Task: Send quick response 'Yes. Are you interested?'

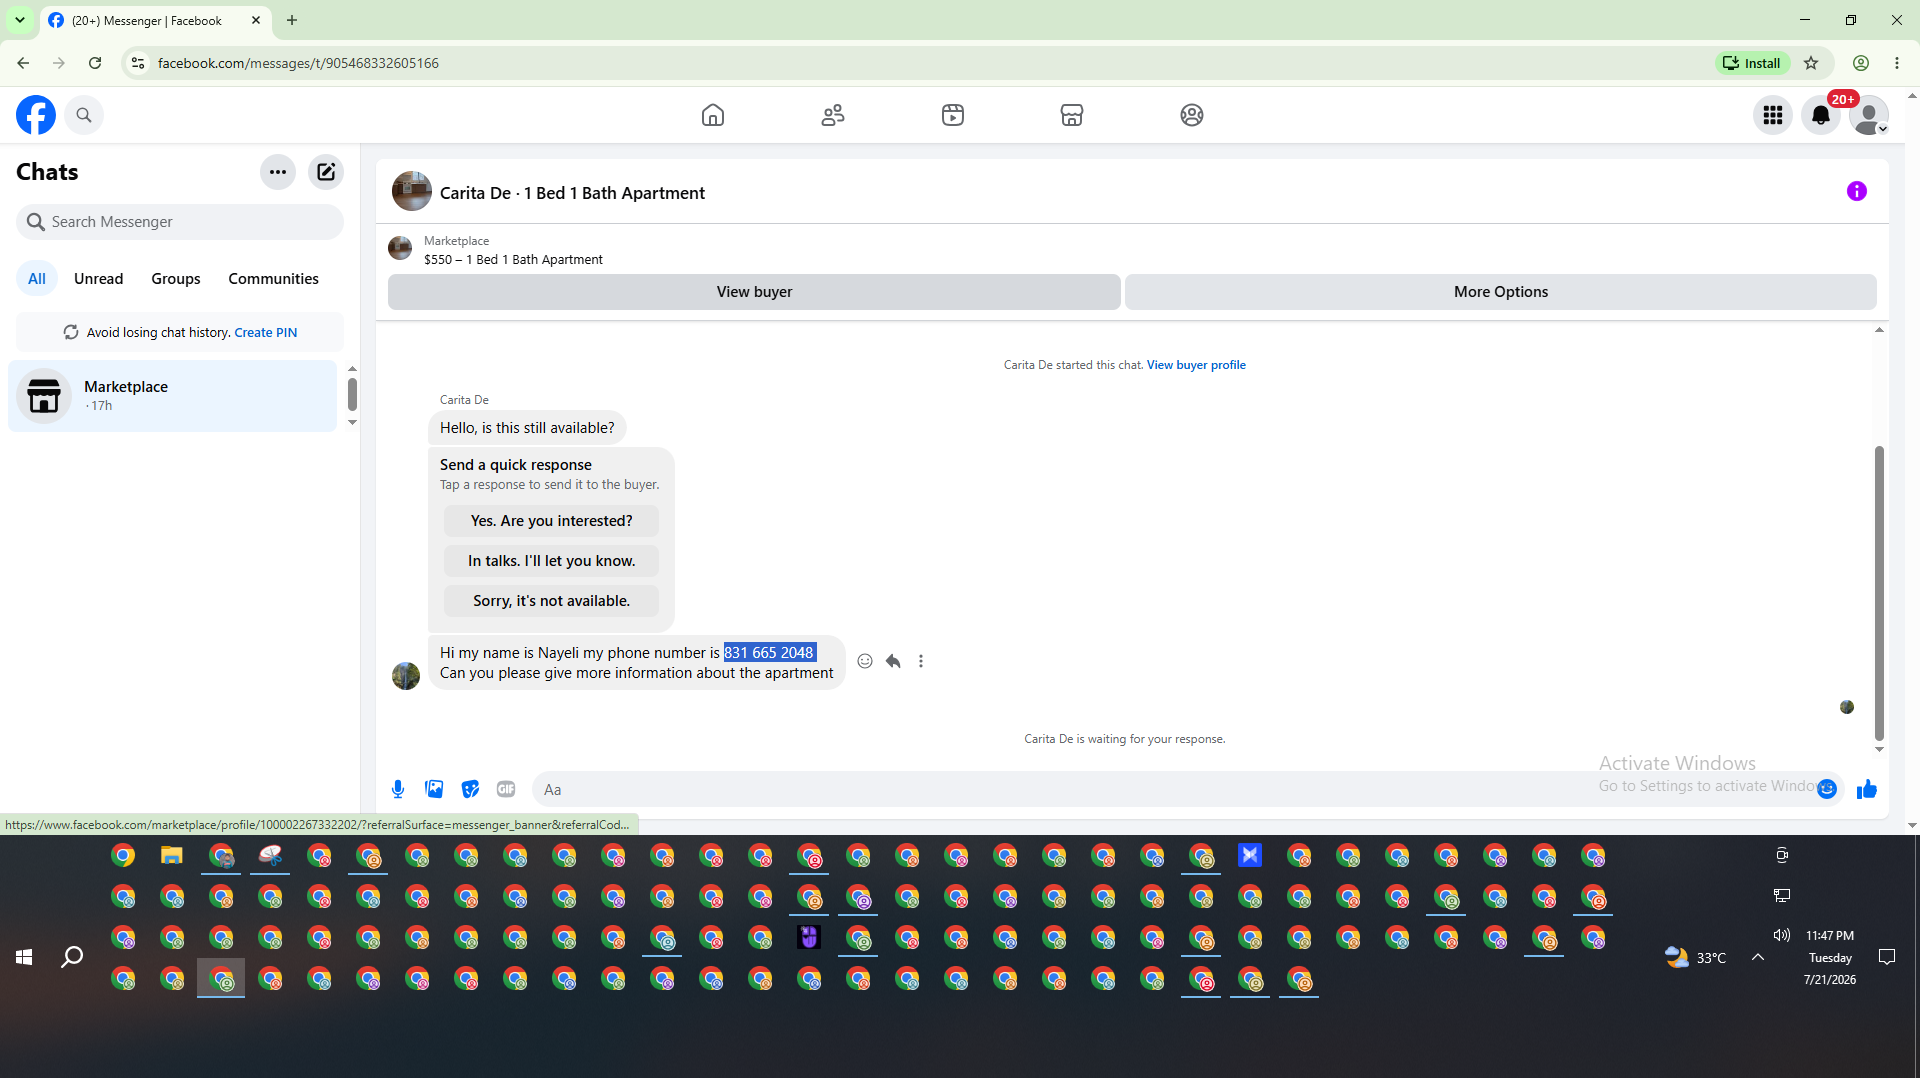Action: click(x=551, y=521)
